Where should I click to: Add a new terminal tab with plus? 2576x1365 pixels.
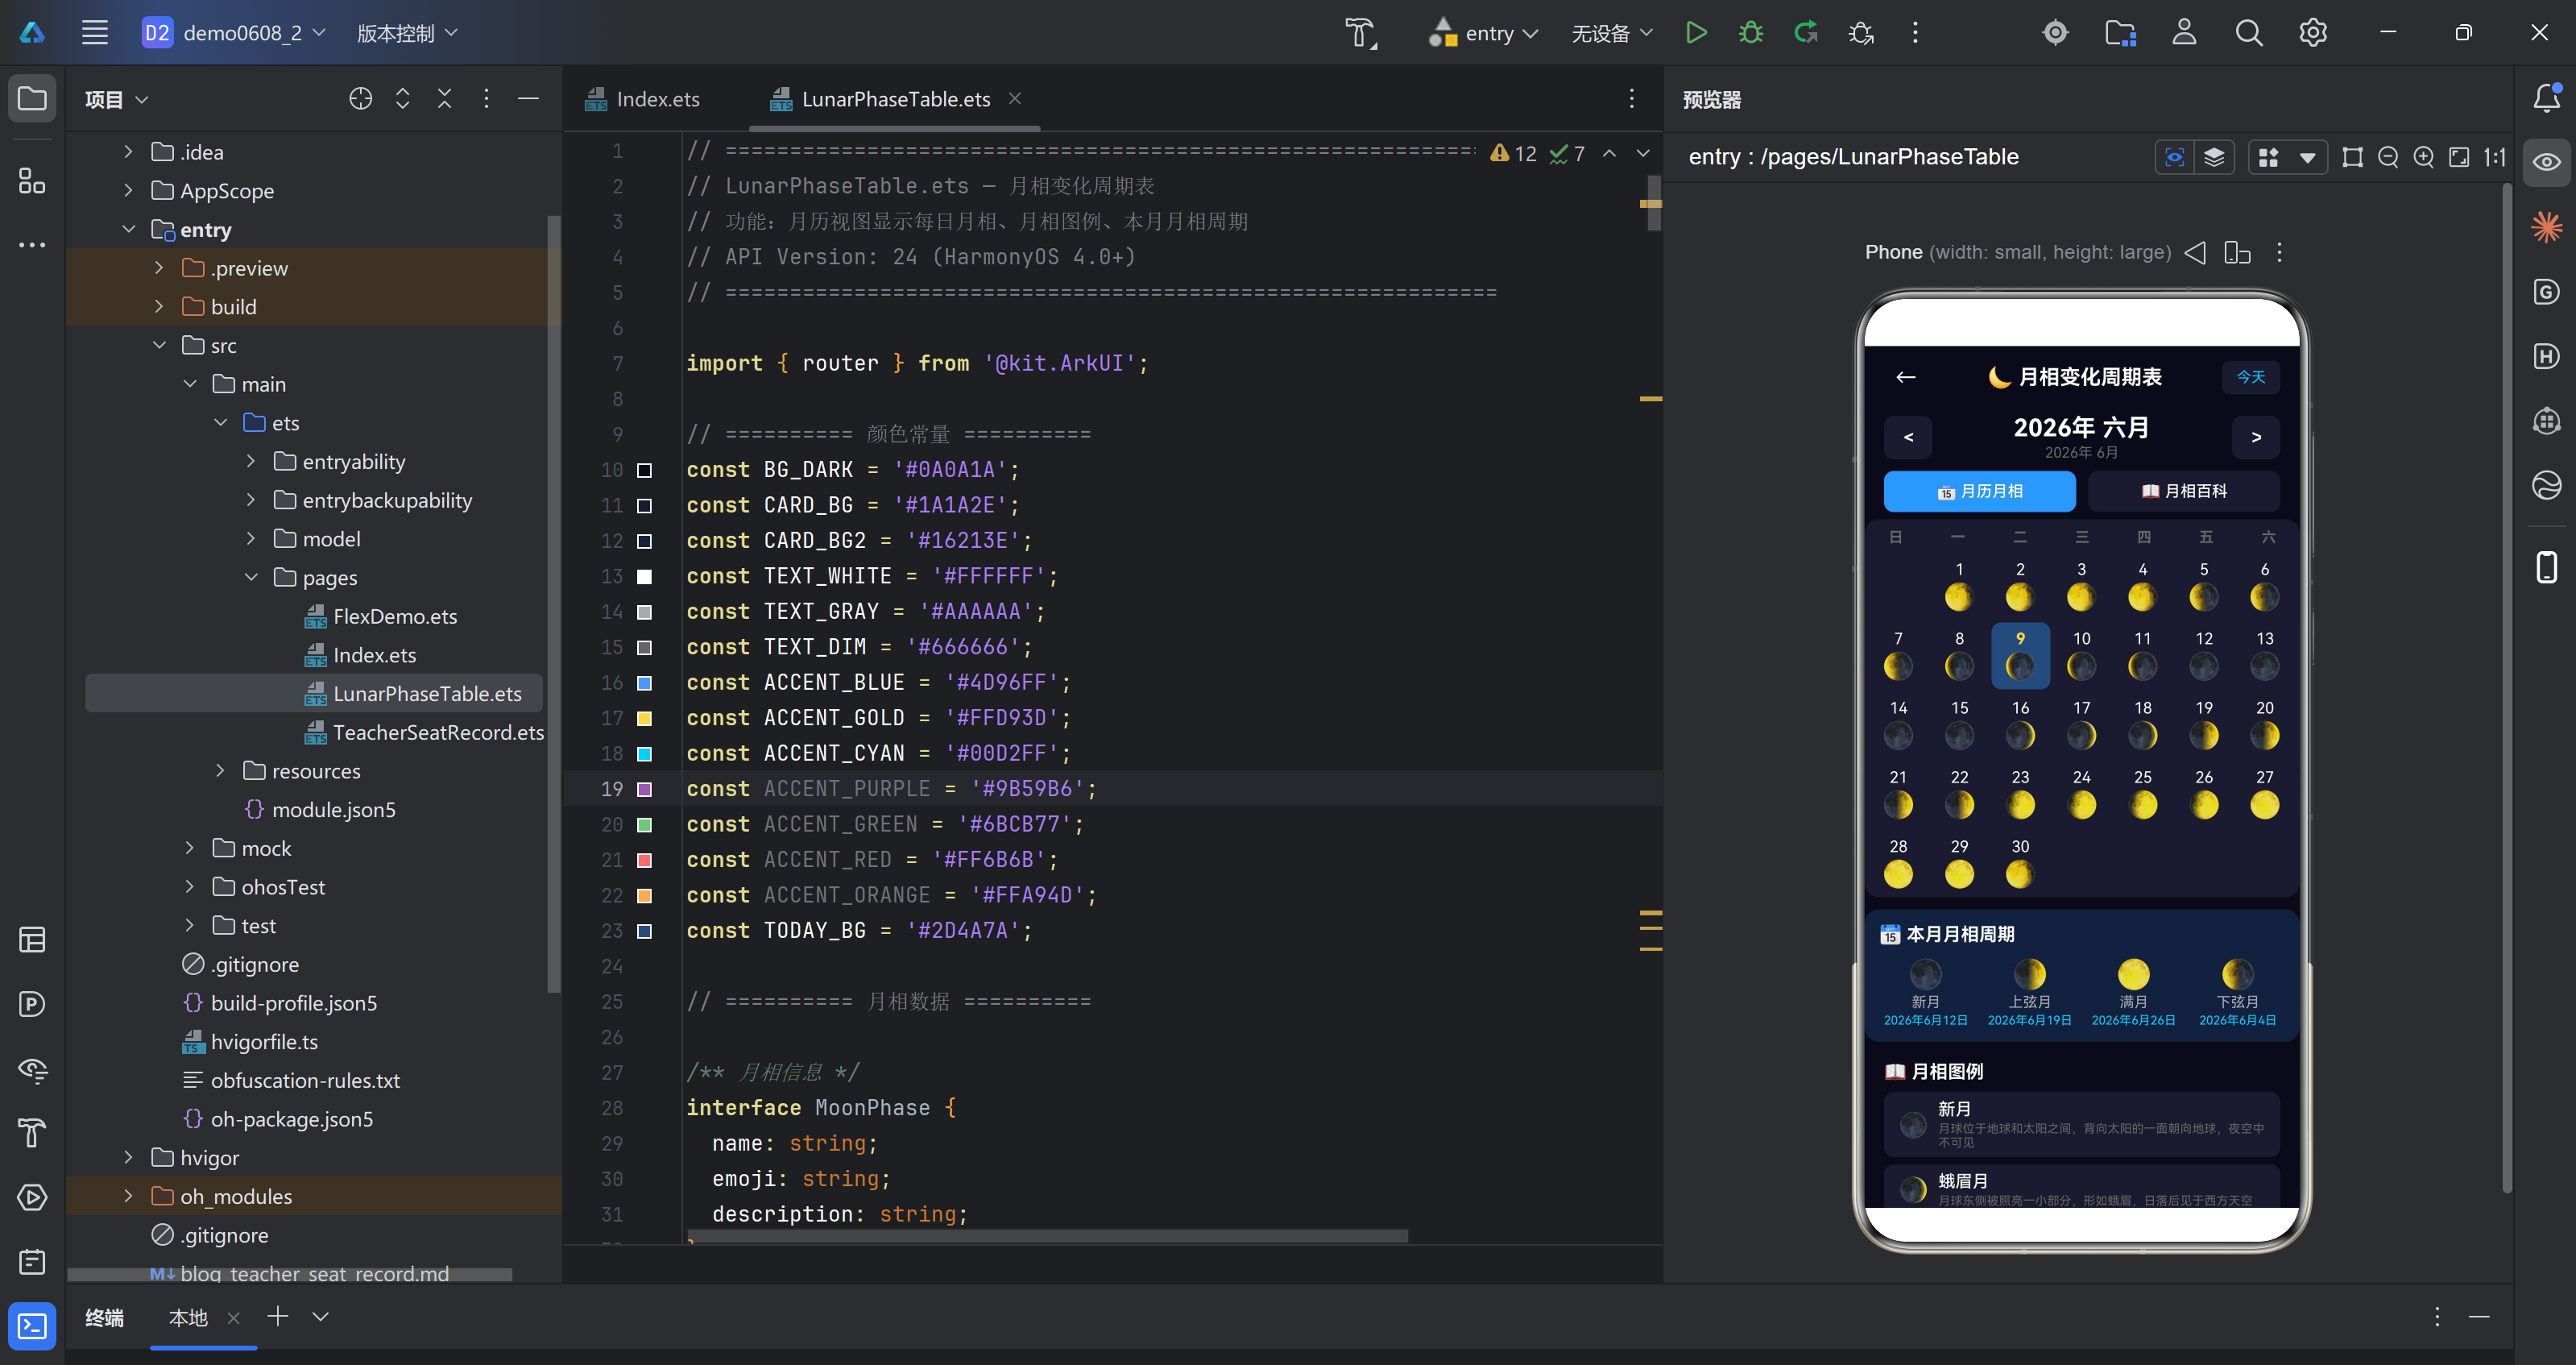pos(277,1316)
